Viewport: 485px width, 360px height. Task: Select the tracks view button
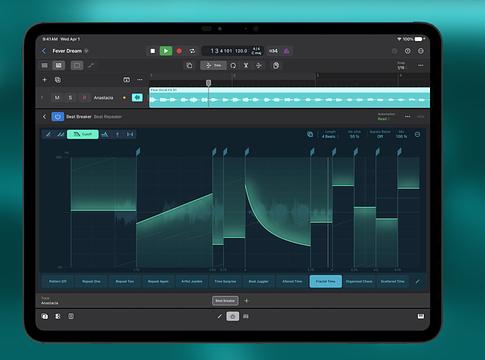(58, 65)
